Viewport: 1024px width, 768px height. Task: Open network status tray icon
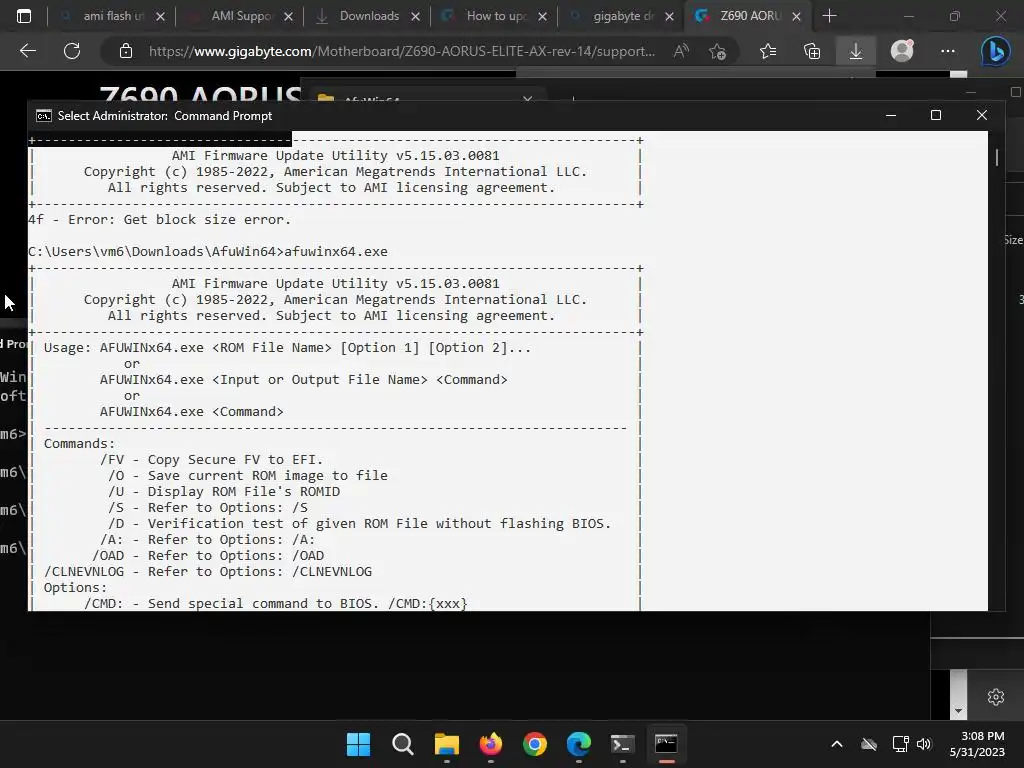(901, 744)
